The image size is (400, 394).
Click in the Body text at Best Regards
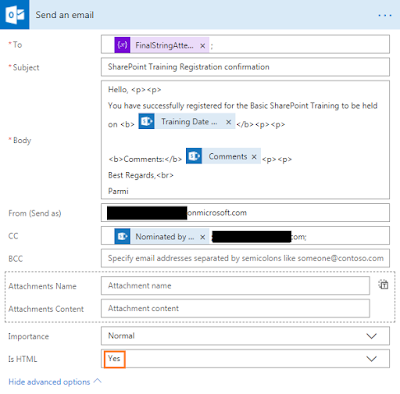click(x=141, y=175)
